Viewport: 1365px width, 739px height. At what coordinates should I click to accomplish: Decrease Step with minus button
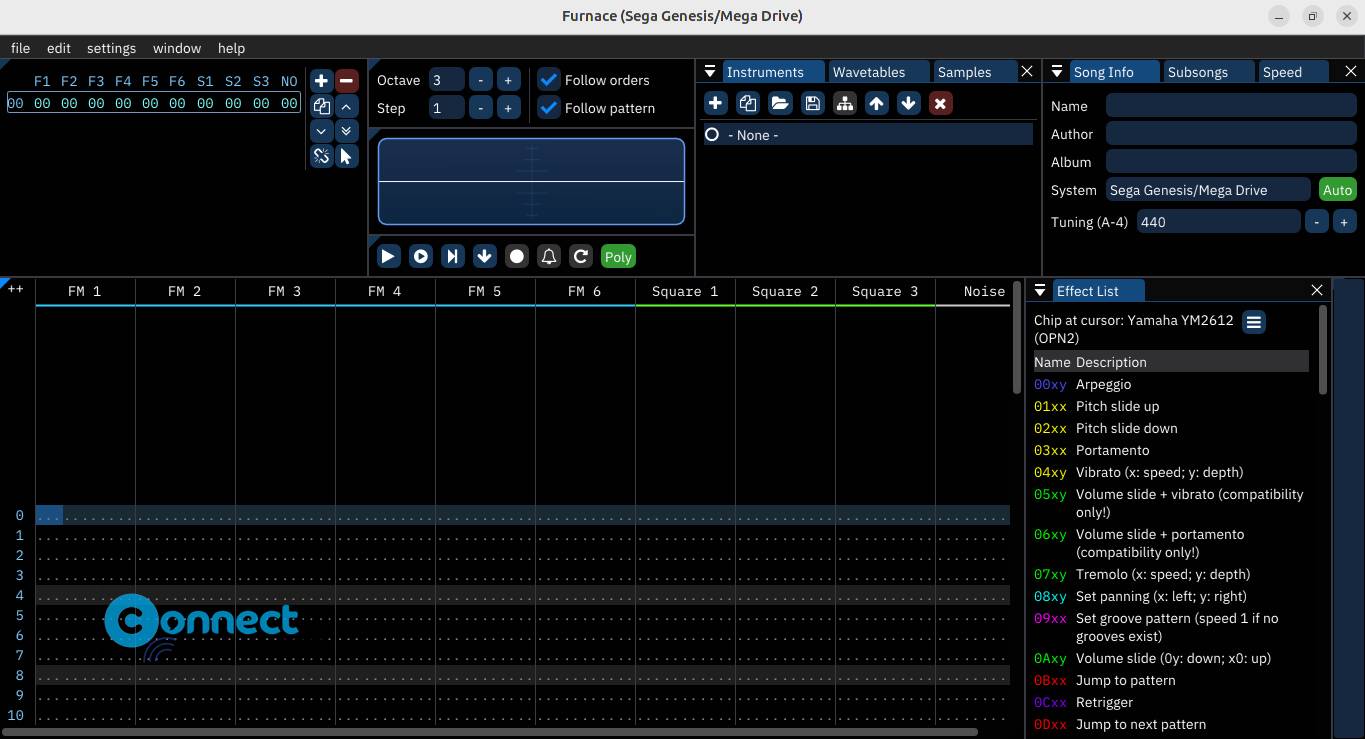481,108
